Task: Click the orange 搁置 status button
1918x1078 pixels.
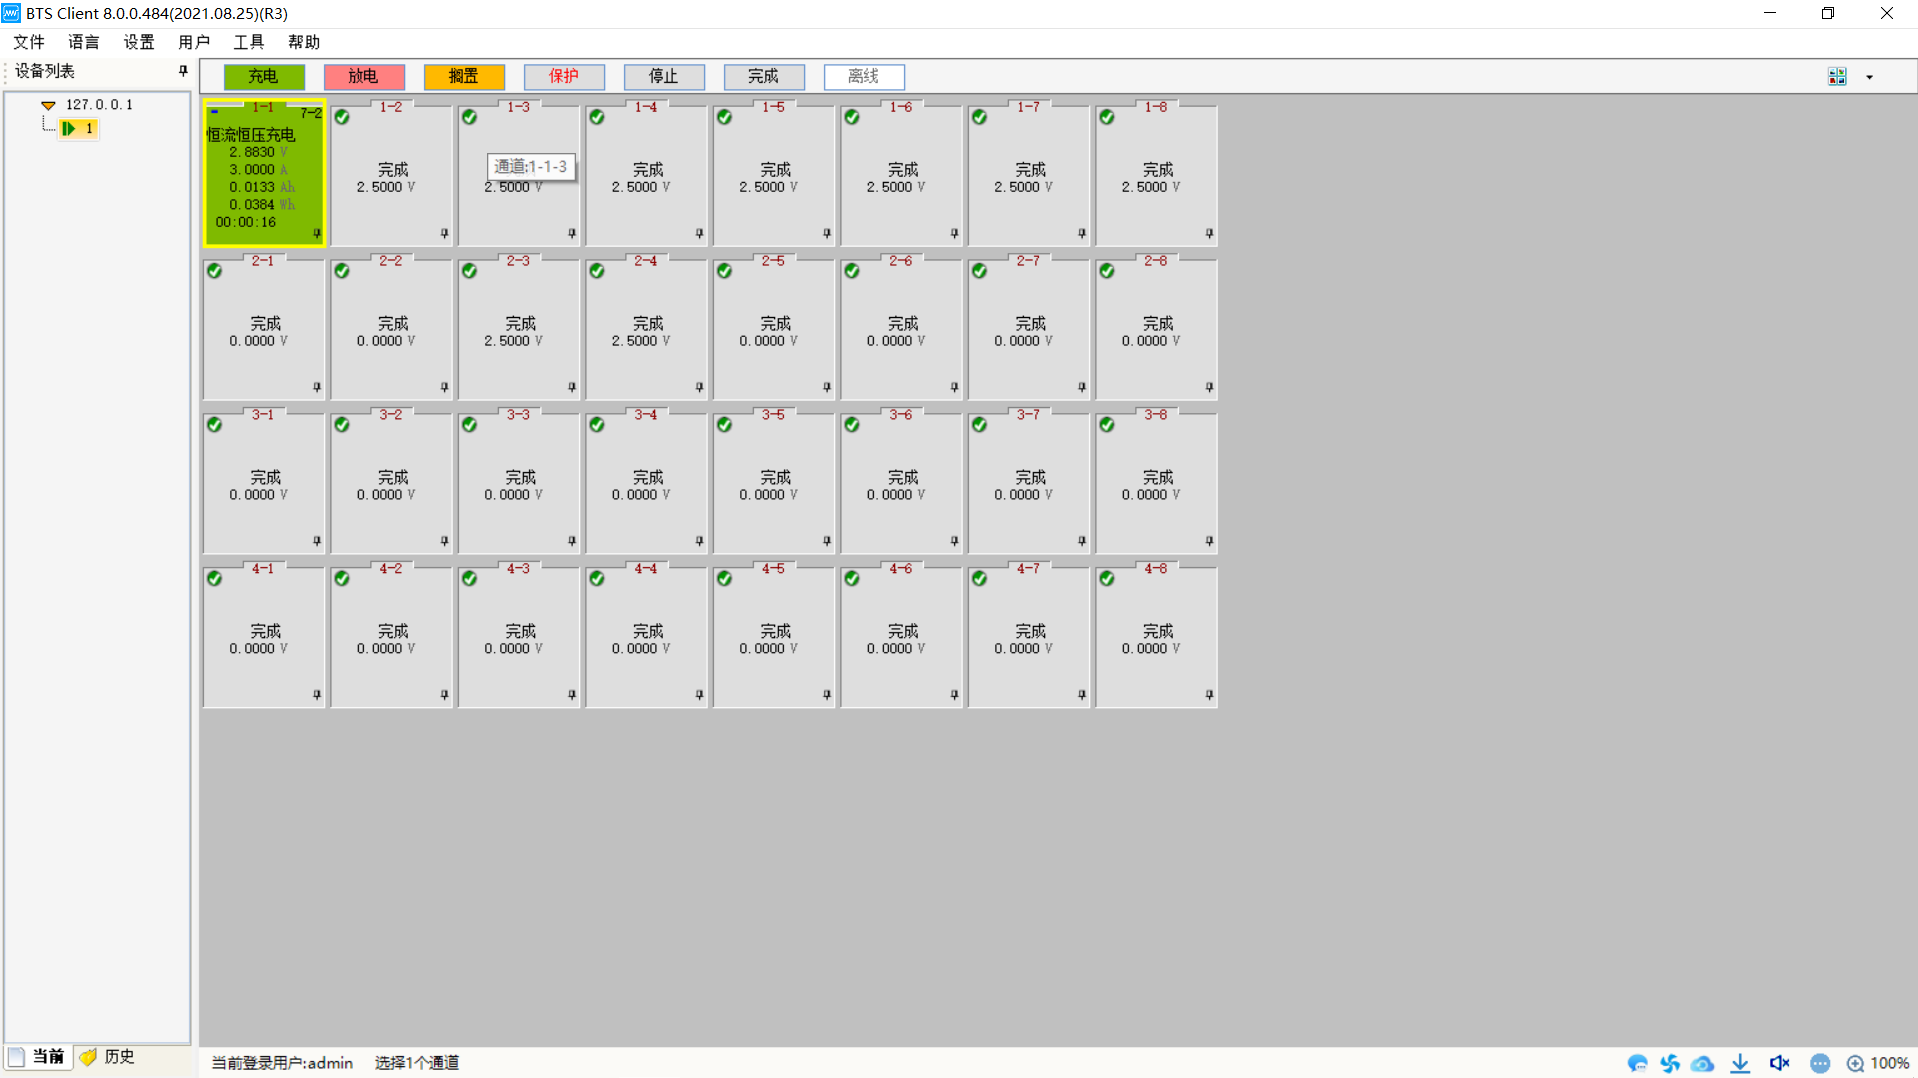Action: (x=464, y=77)
